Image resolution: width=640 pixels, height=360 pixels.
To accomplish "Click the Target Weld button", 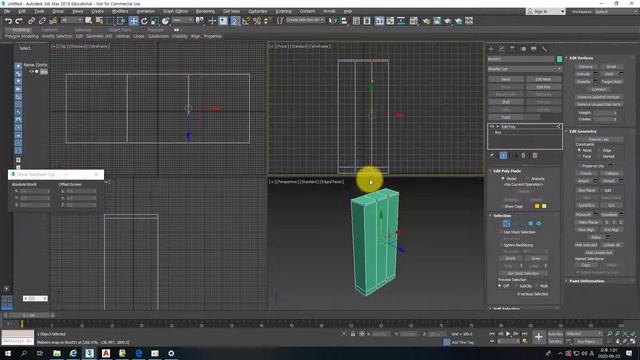I will 611,82.
